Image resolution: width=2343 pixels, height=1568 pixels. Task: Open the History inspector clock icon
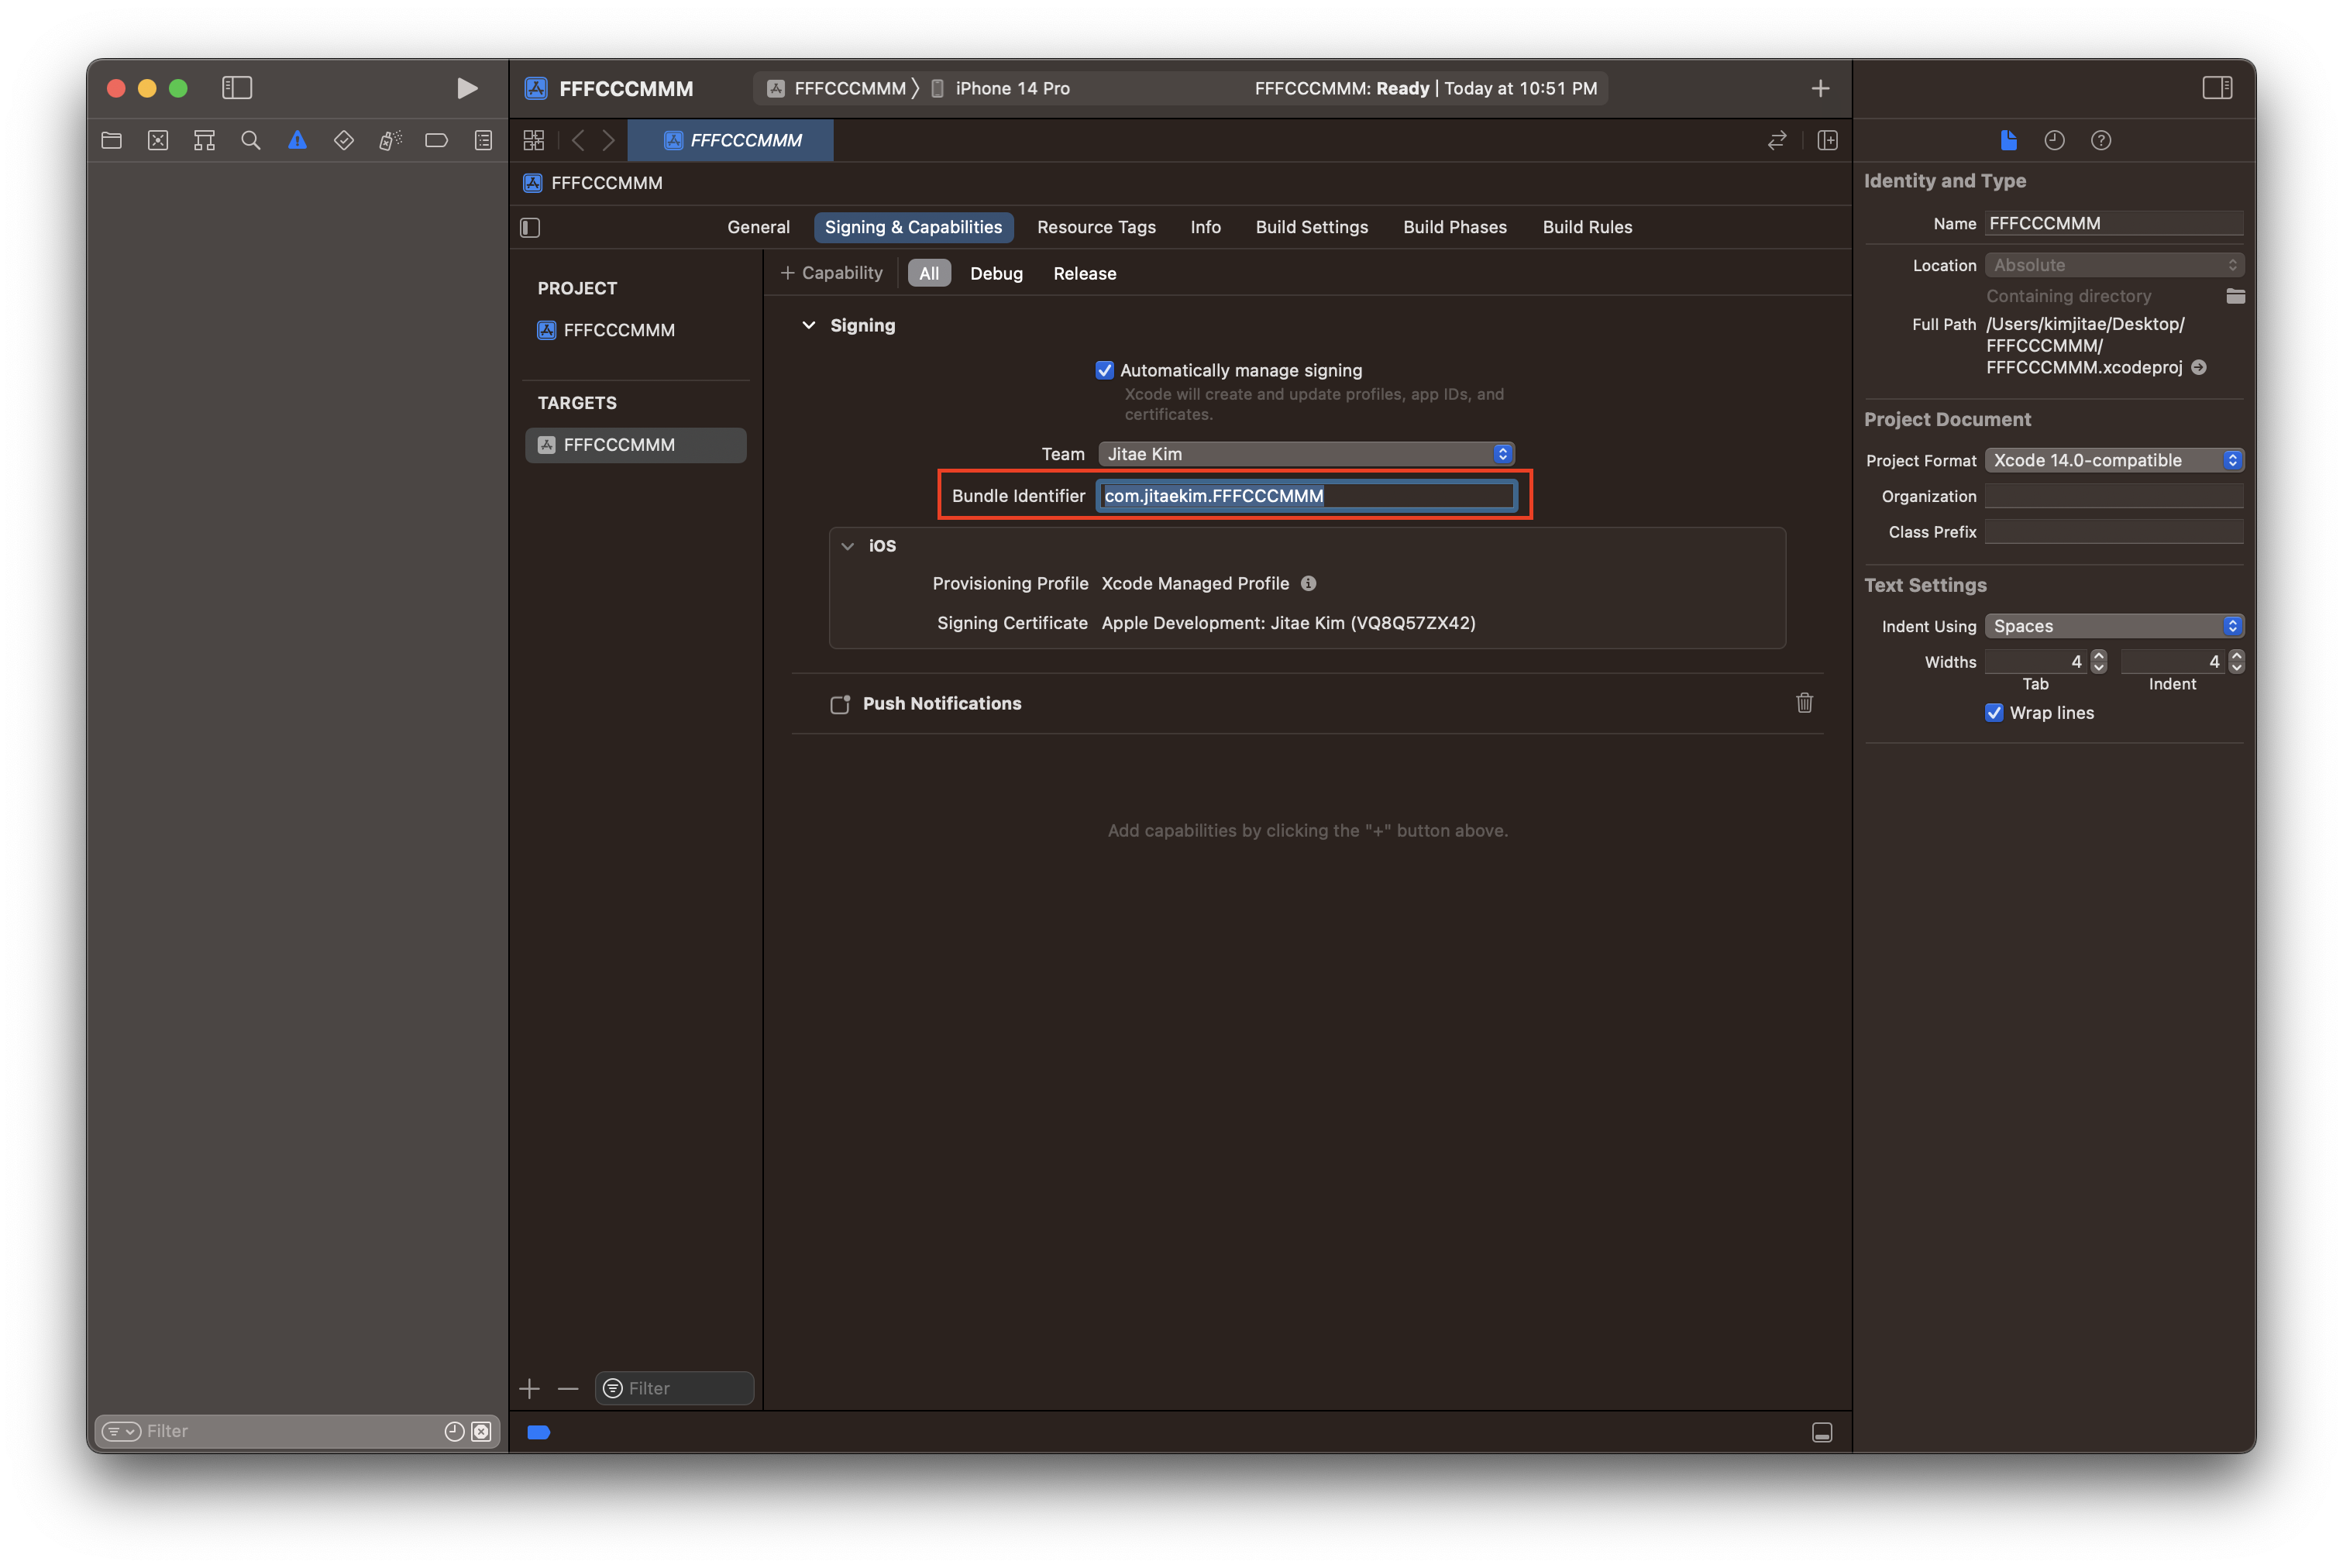pyautogui.click(x=2054, y=140)
